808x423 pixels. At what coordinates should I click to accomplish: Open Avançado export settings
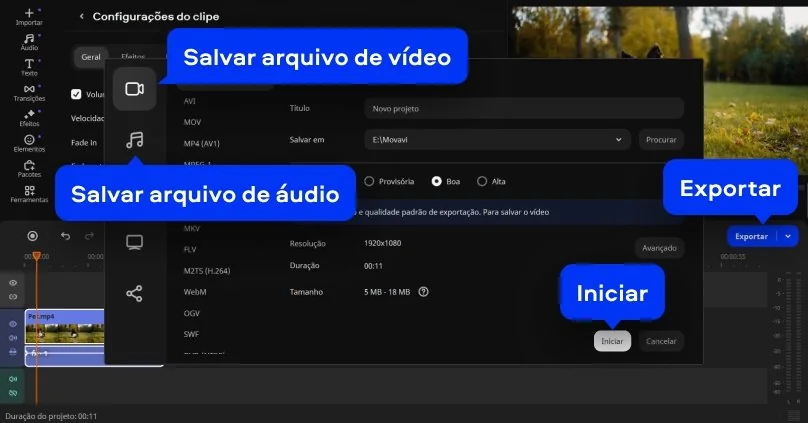click(659, 248)
